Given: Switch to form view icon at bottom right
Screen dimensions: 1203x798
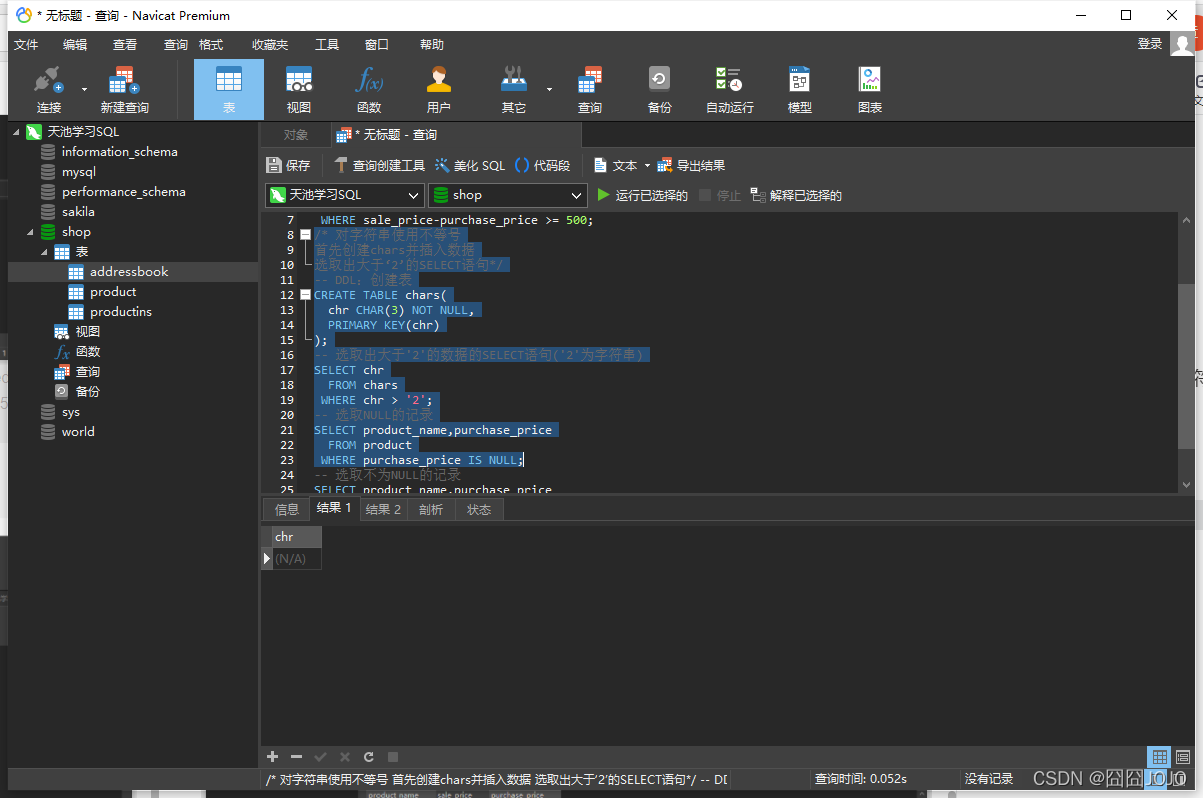Looking at the screenshot, I should click(x=1183, y=757).
